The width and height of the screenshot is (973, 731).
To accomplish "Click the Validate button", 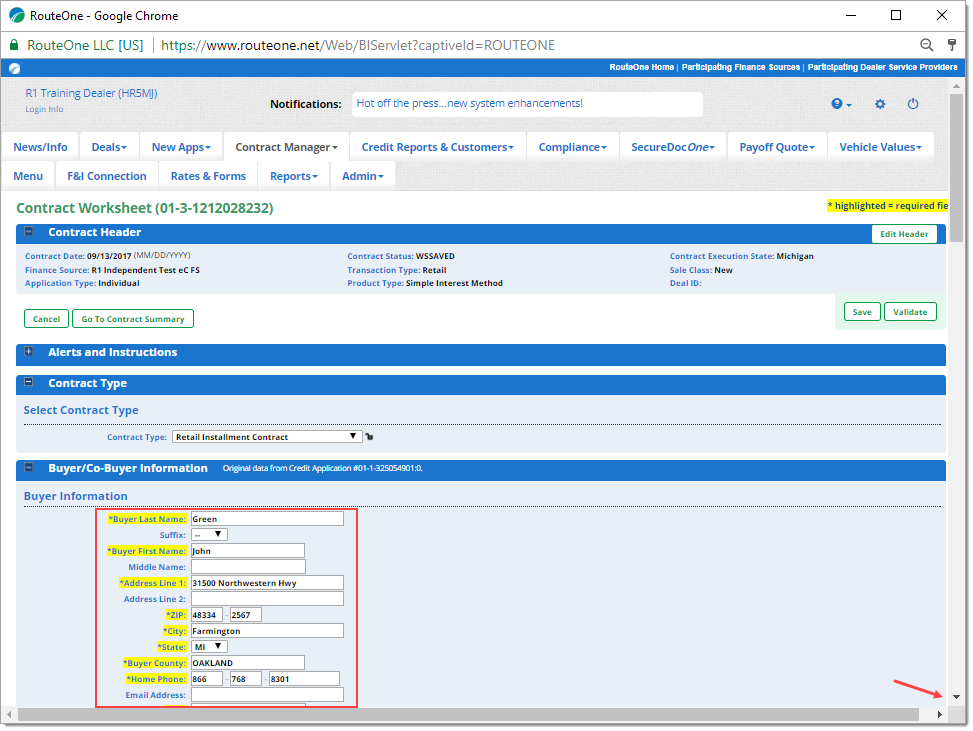I will pos(910,312).
